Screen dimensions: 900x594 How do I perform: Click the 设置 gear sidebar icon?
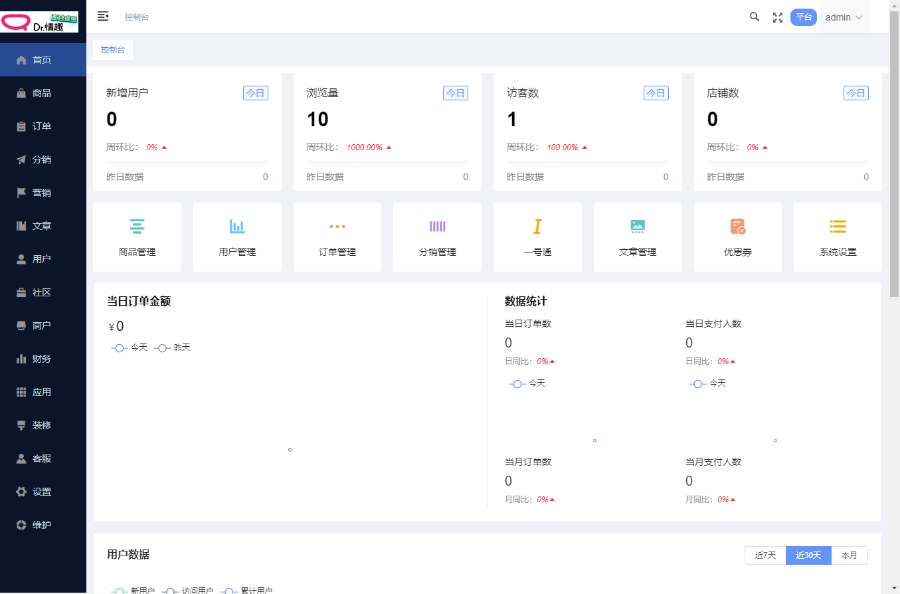pyautogui.click(x=21, y=492)
